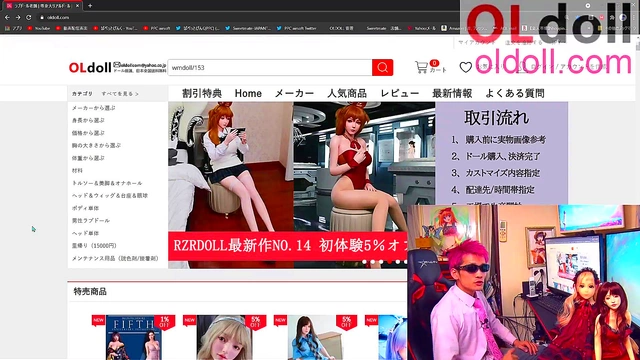Select 里帰り(15000円) category

(x=94, y=246)
